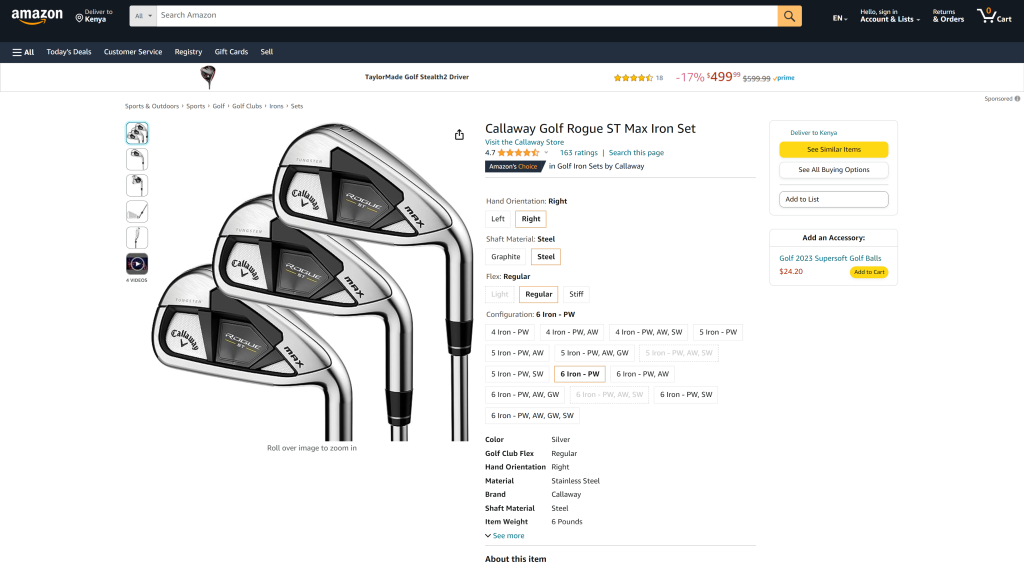Screen dimensions: 1024x569
Task: Select the fourth product thumbnail
Action: [x=137, y=212]
